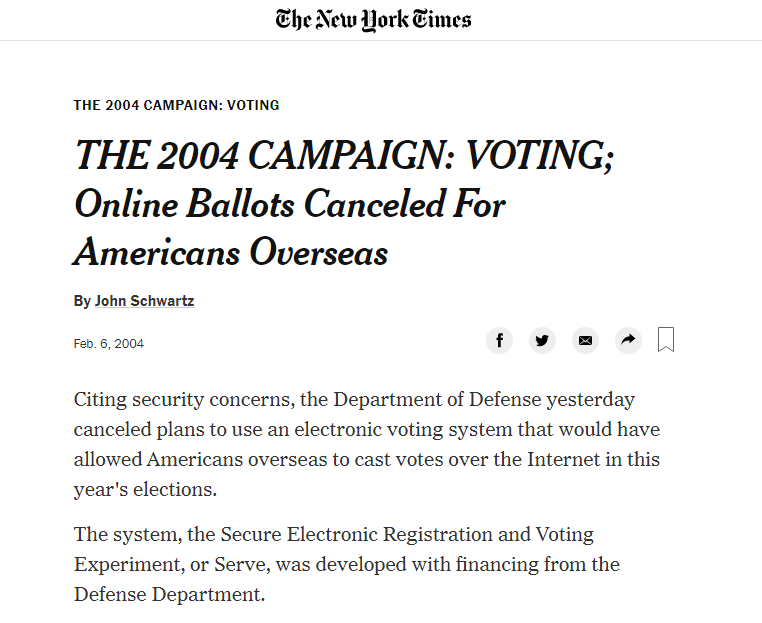
Task: Click the headline line 'THE 2004 CAMPAIGN: VOTING;'
Action: point(344,156)
